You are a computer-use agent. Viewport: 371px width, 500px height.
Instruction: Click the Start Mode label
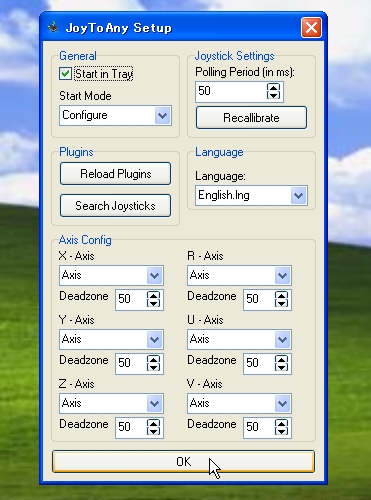coord(85,96)
